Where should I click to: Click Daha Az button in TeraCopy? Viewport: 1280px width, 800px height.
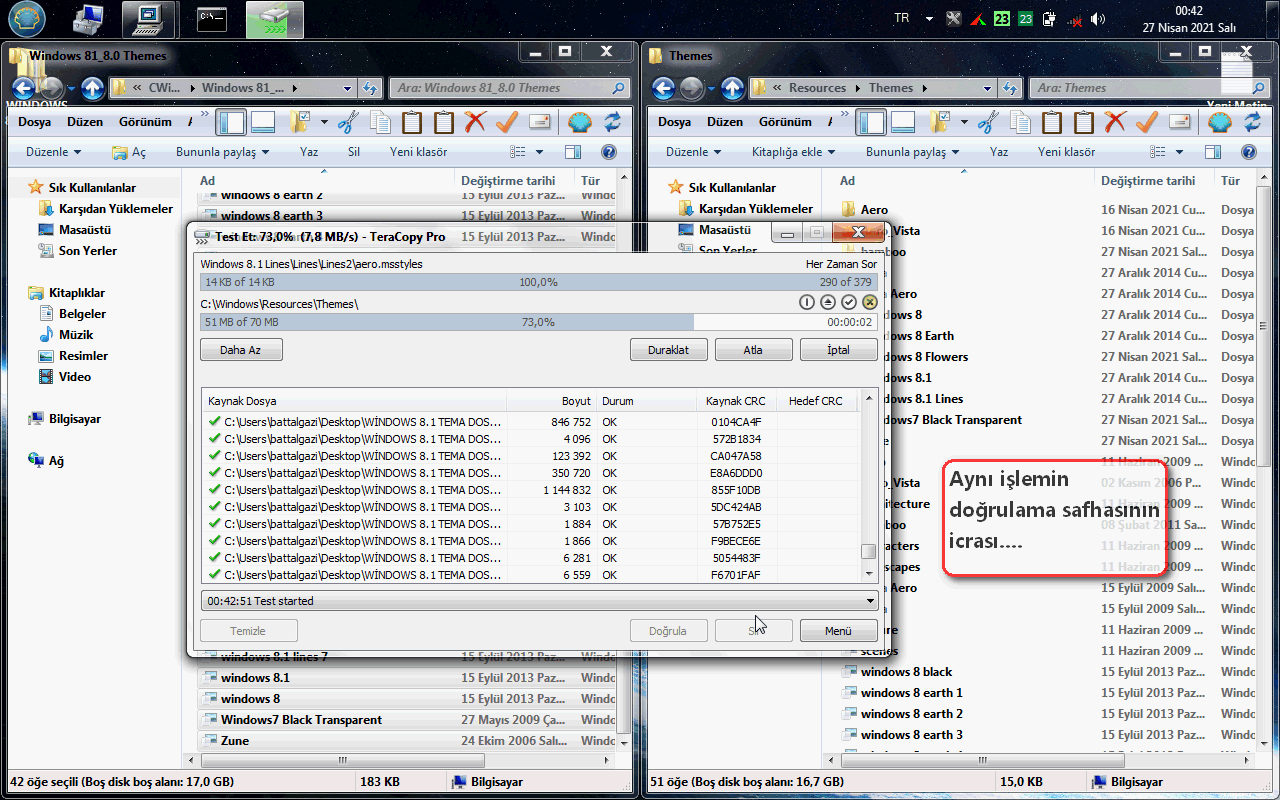click(241, 350)
